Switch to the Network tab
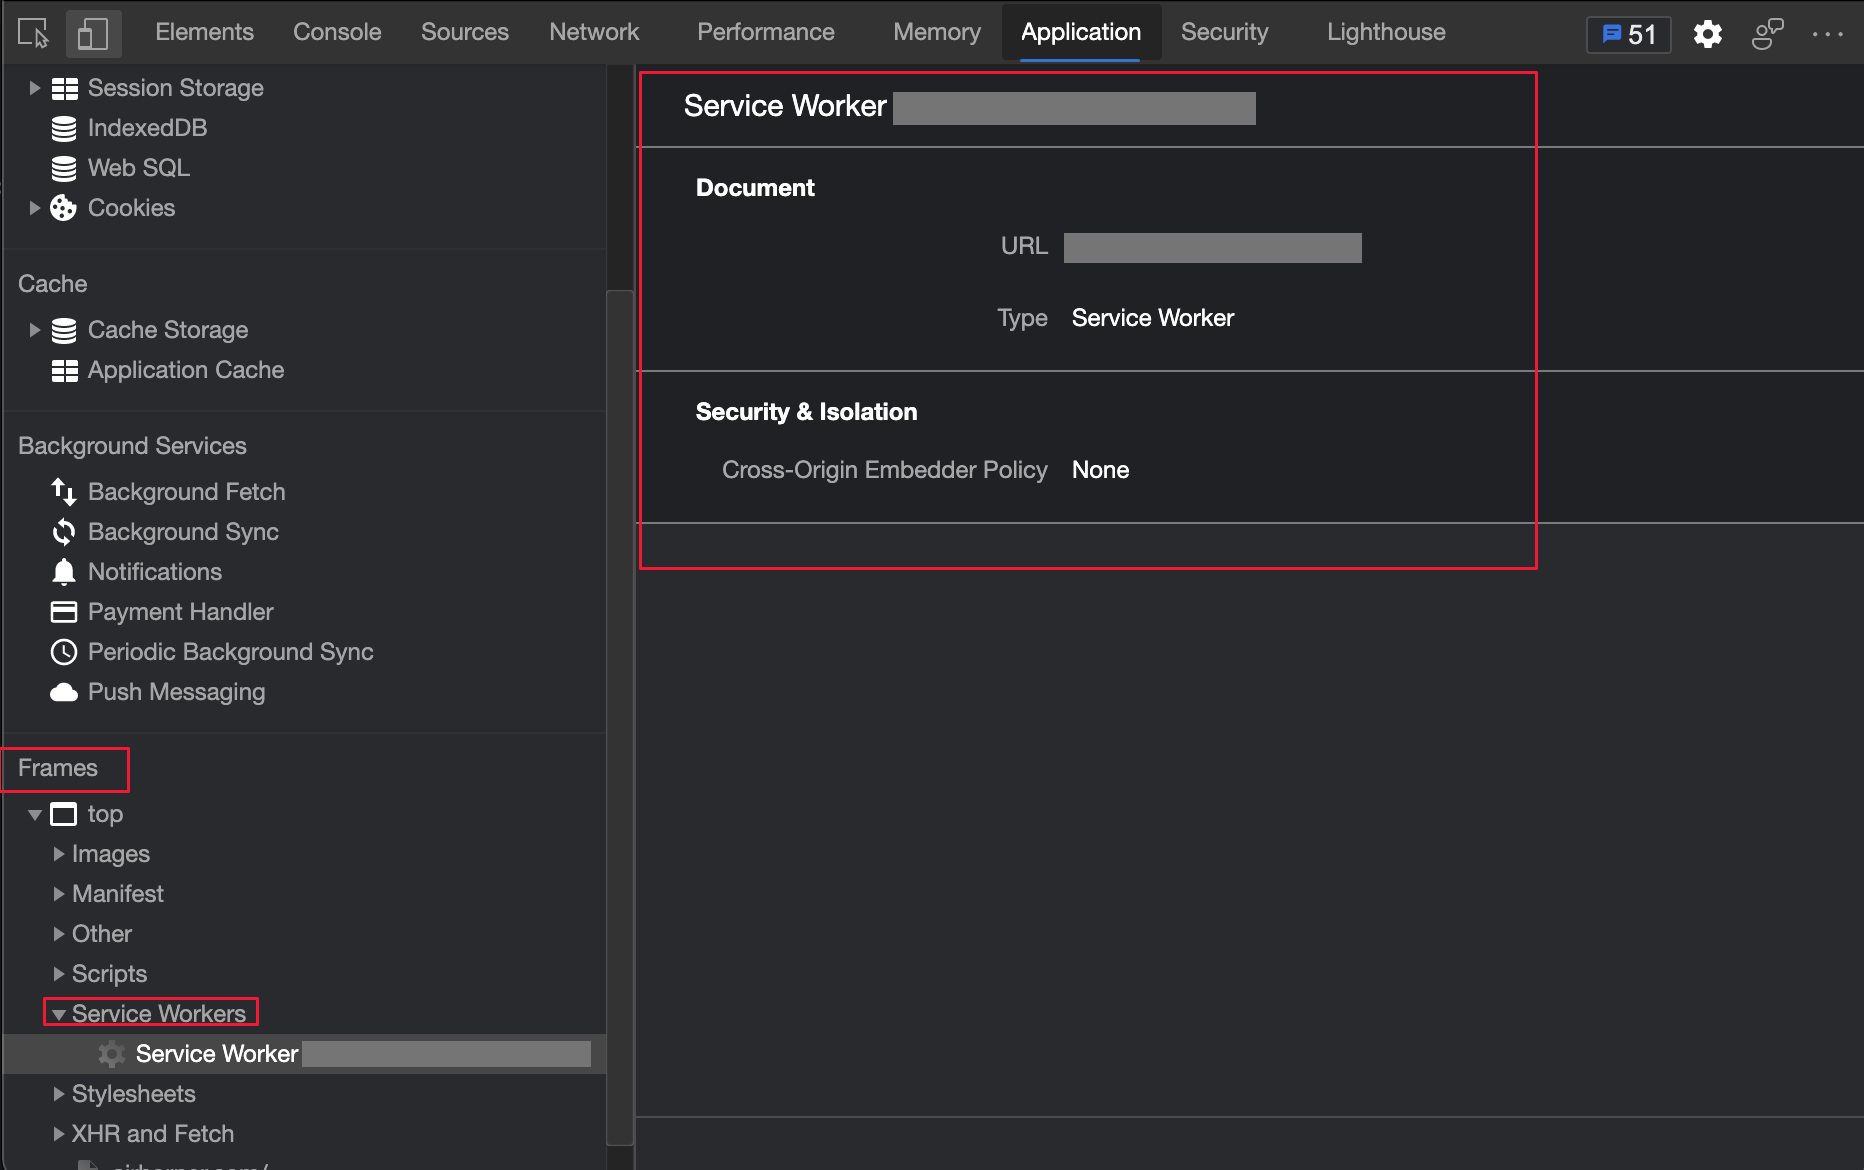Screen dimensions: 1864x1170 pos(594,32)
